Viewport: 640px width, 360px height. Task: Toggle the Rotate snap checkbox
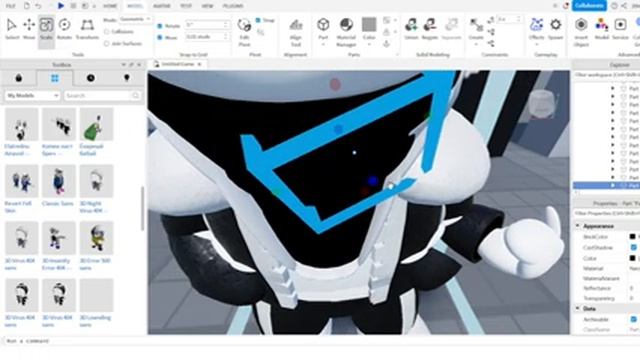point(160,26)
